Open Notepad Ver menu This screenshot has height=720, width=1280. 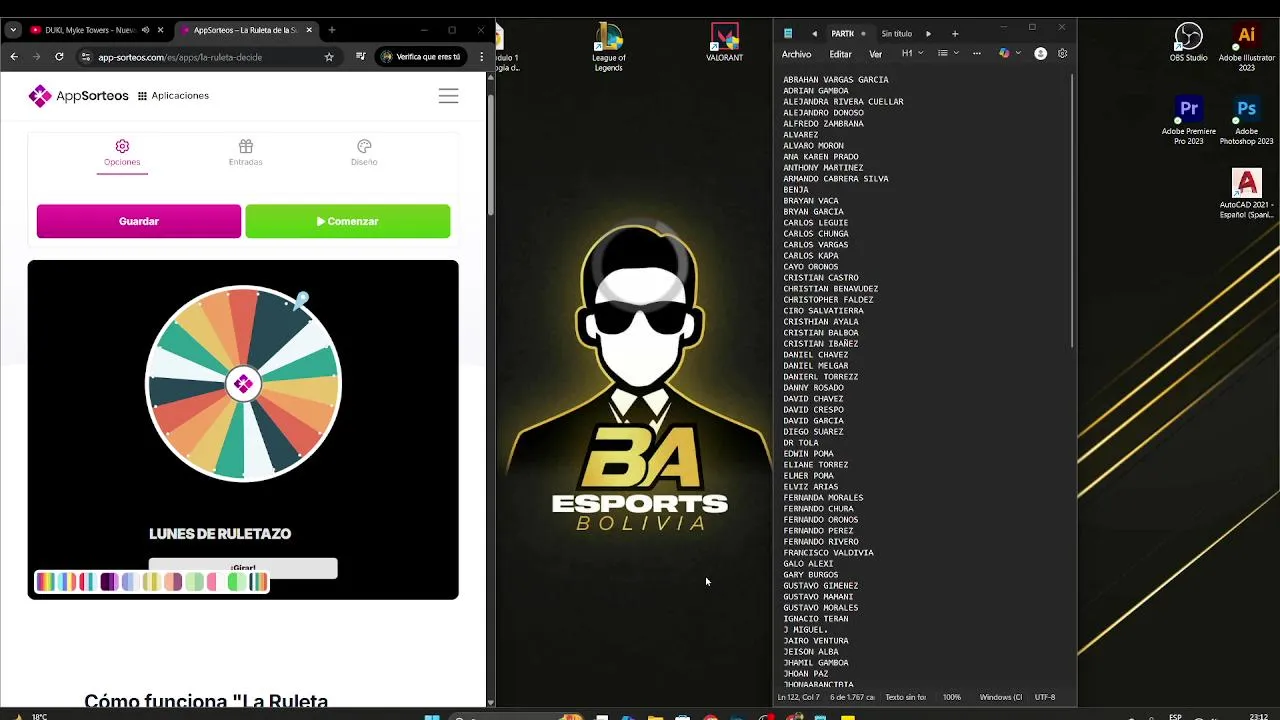[875, 54]
